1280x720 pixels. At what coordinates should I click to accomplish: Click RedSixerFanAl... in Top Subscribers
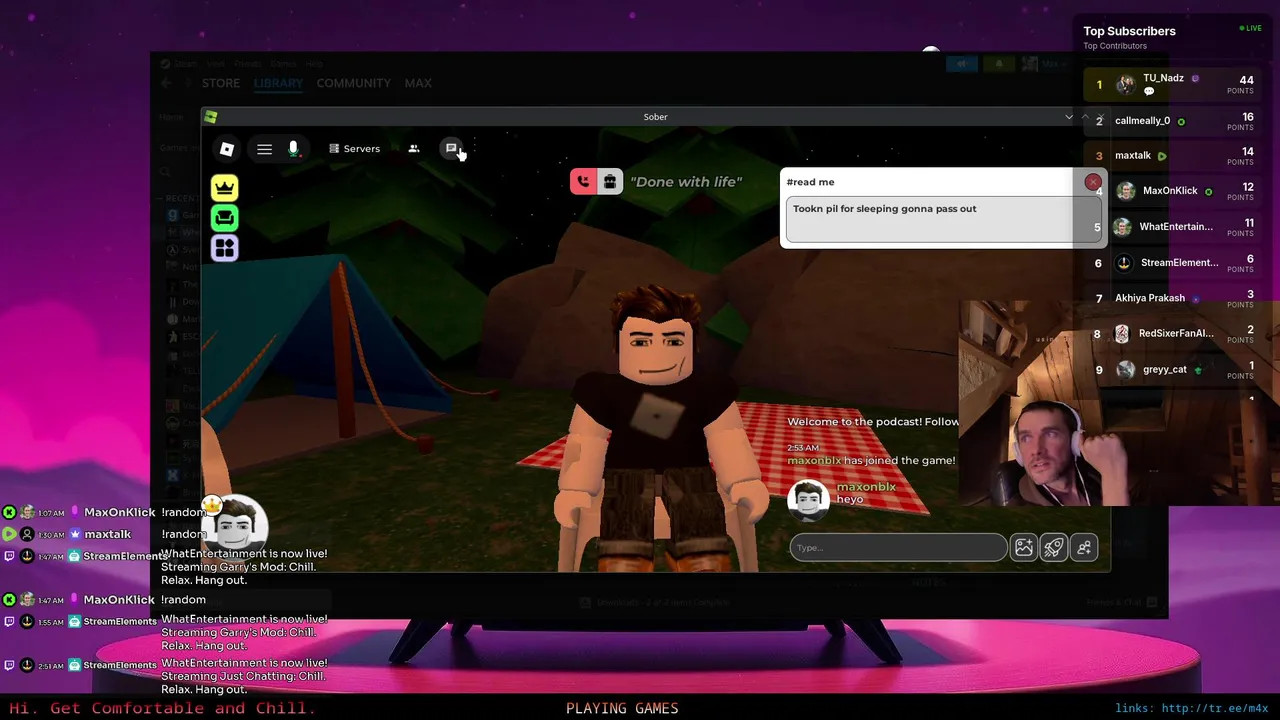point(1171,333)
